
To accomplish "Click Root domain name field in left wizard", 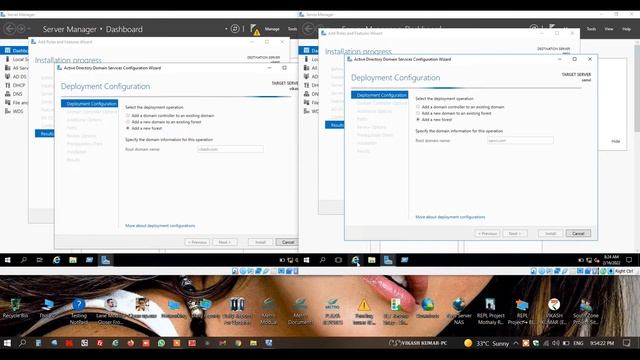I will (x=230, y=149).
